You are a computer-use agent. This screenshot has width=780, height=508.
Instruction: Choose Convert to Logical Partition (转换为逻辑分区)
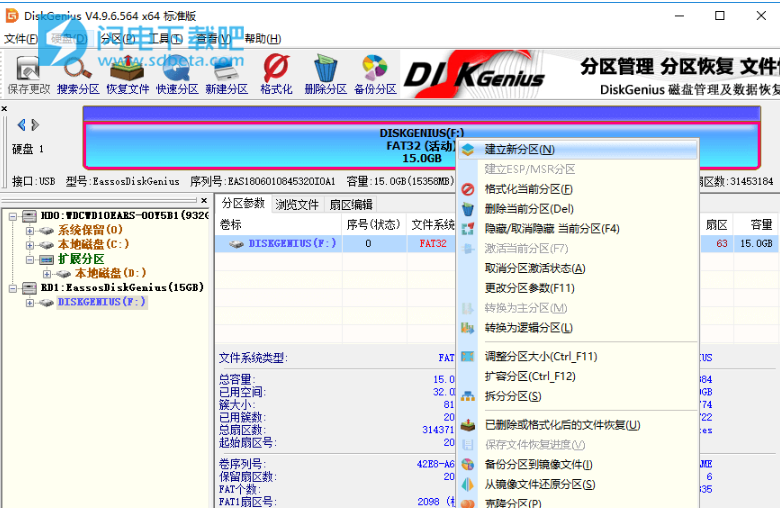pos(578,328)
